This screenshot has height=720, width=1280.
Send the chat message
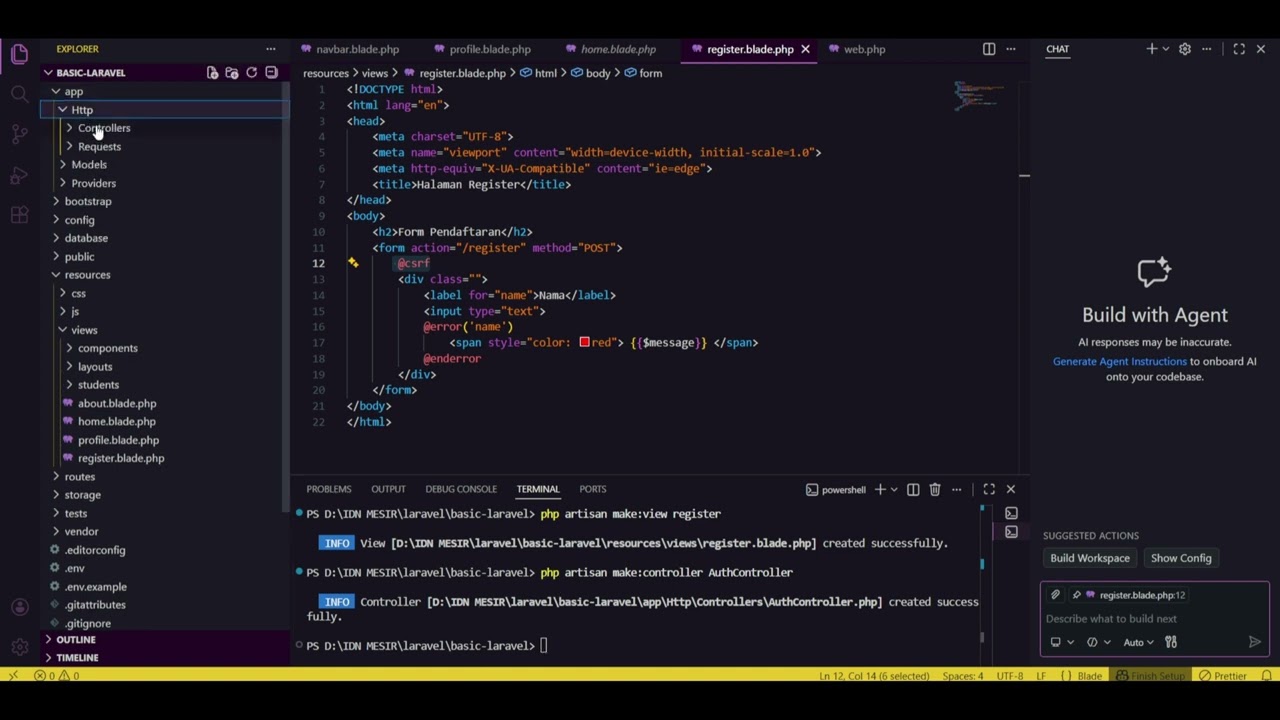(x=1255, y=642)
